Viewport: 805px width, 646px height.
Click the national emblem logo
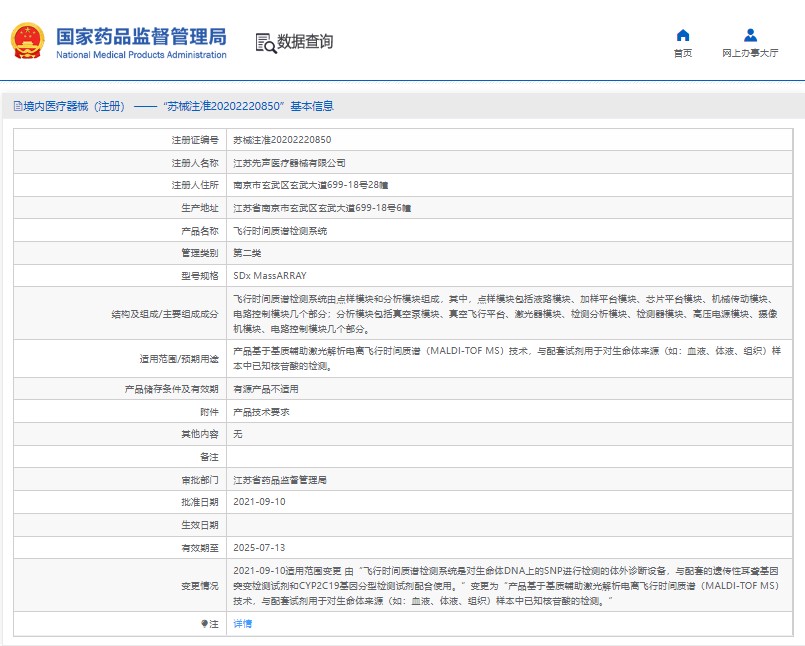click(x=27, y=42)
